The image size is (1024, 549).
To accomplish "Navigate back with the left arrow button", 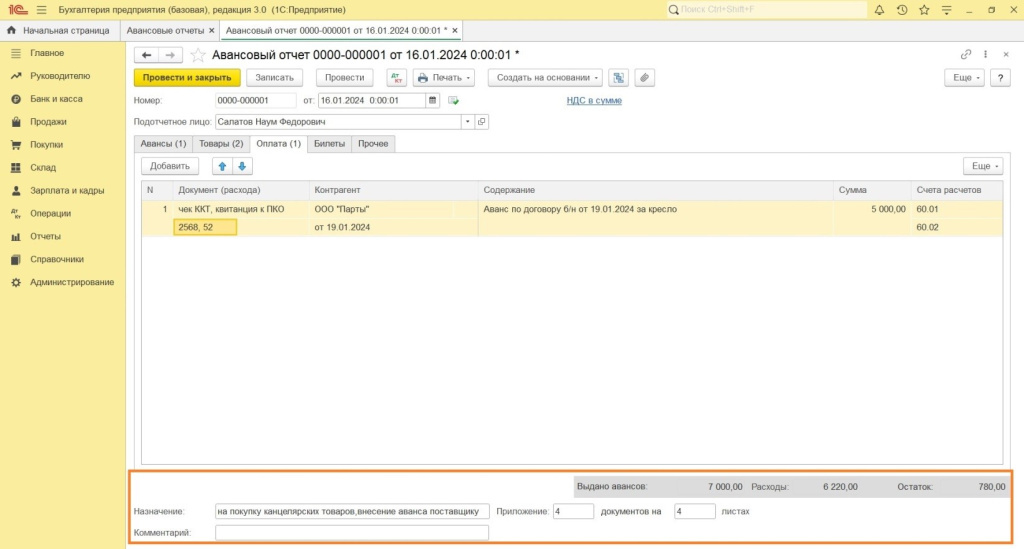I will (x=146, y=55).
